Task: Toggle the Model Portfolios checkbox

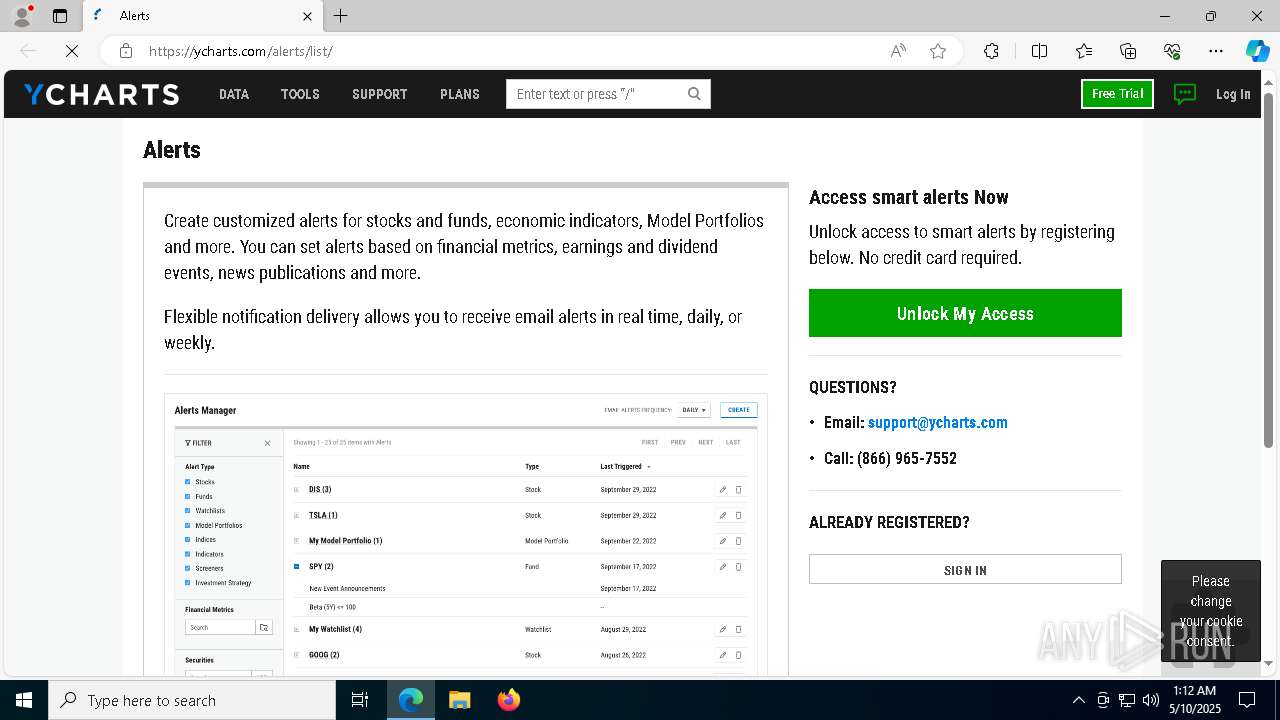Action: point(187,525)
